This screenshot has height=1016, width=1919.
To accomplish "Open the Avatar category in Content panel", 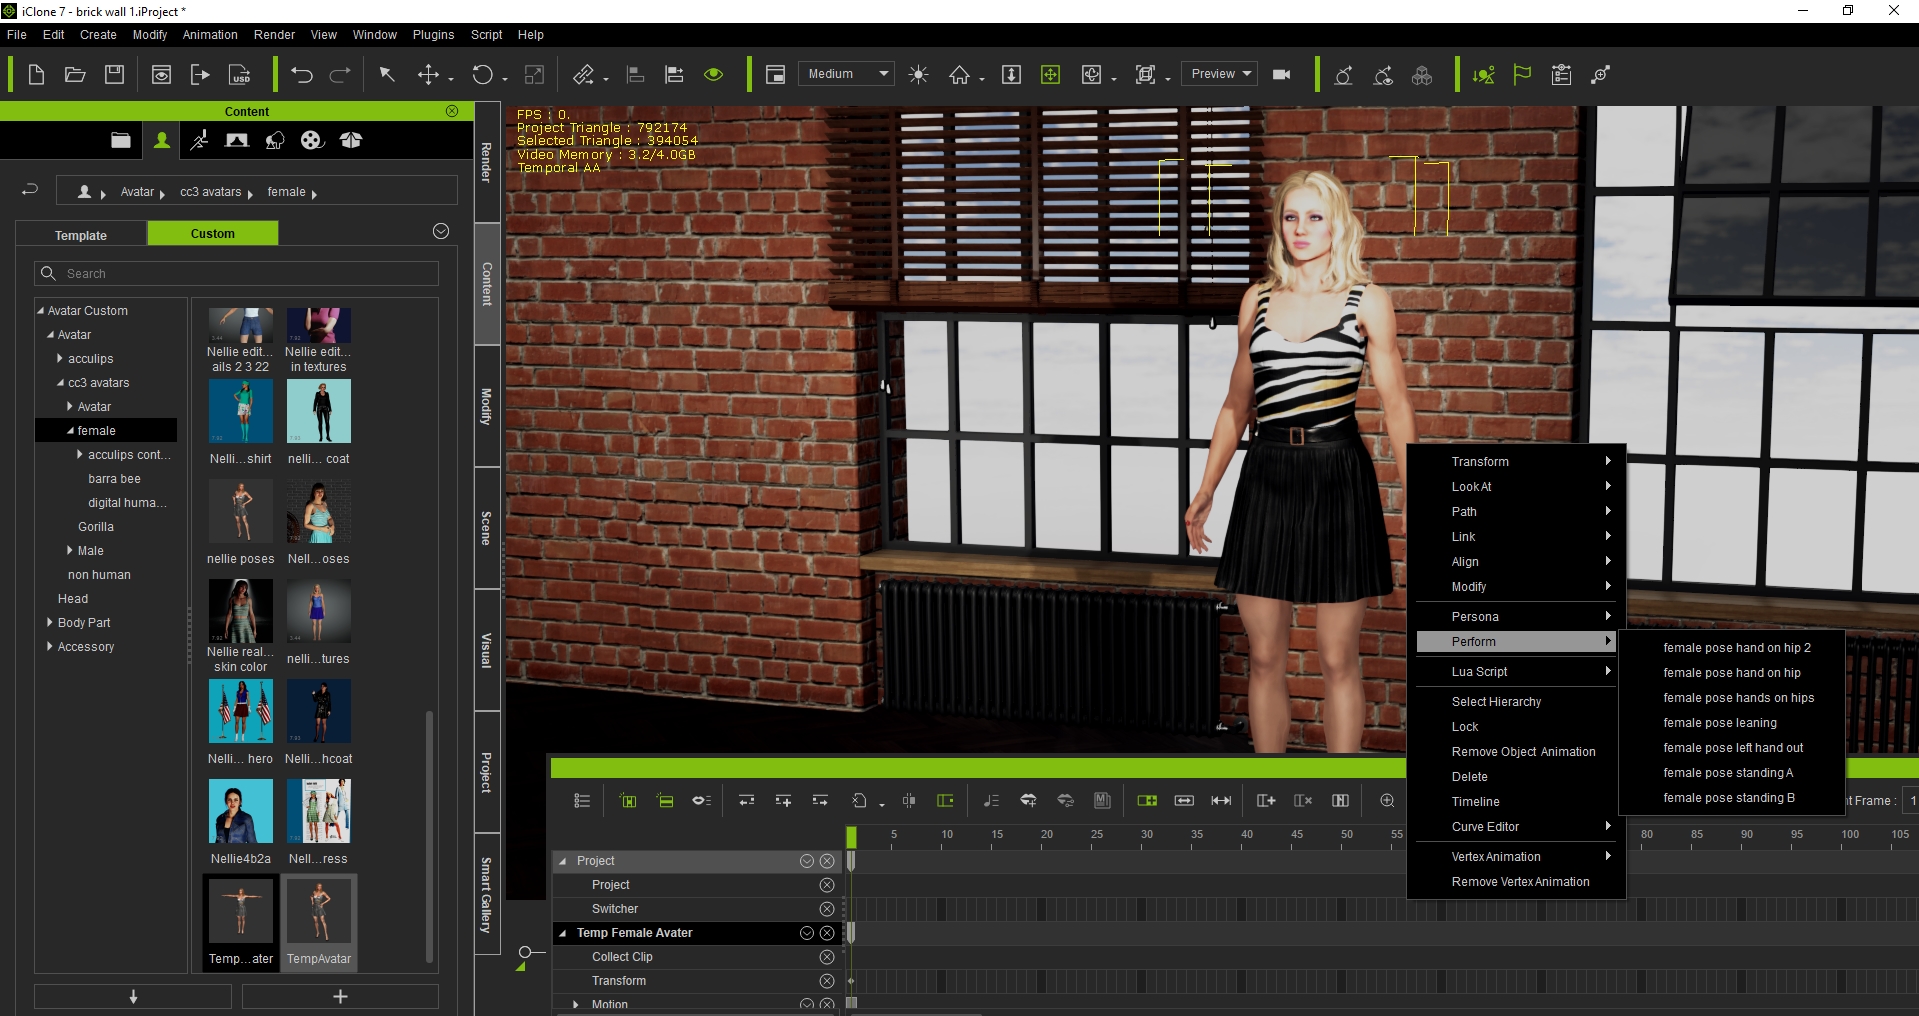I will click(x=162, y=140).
